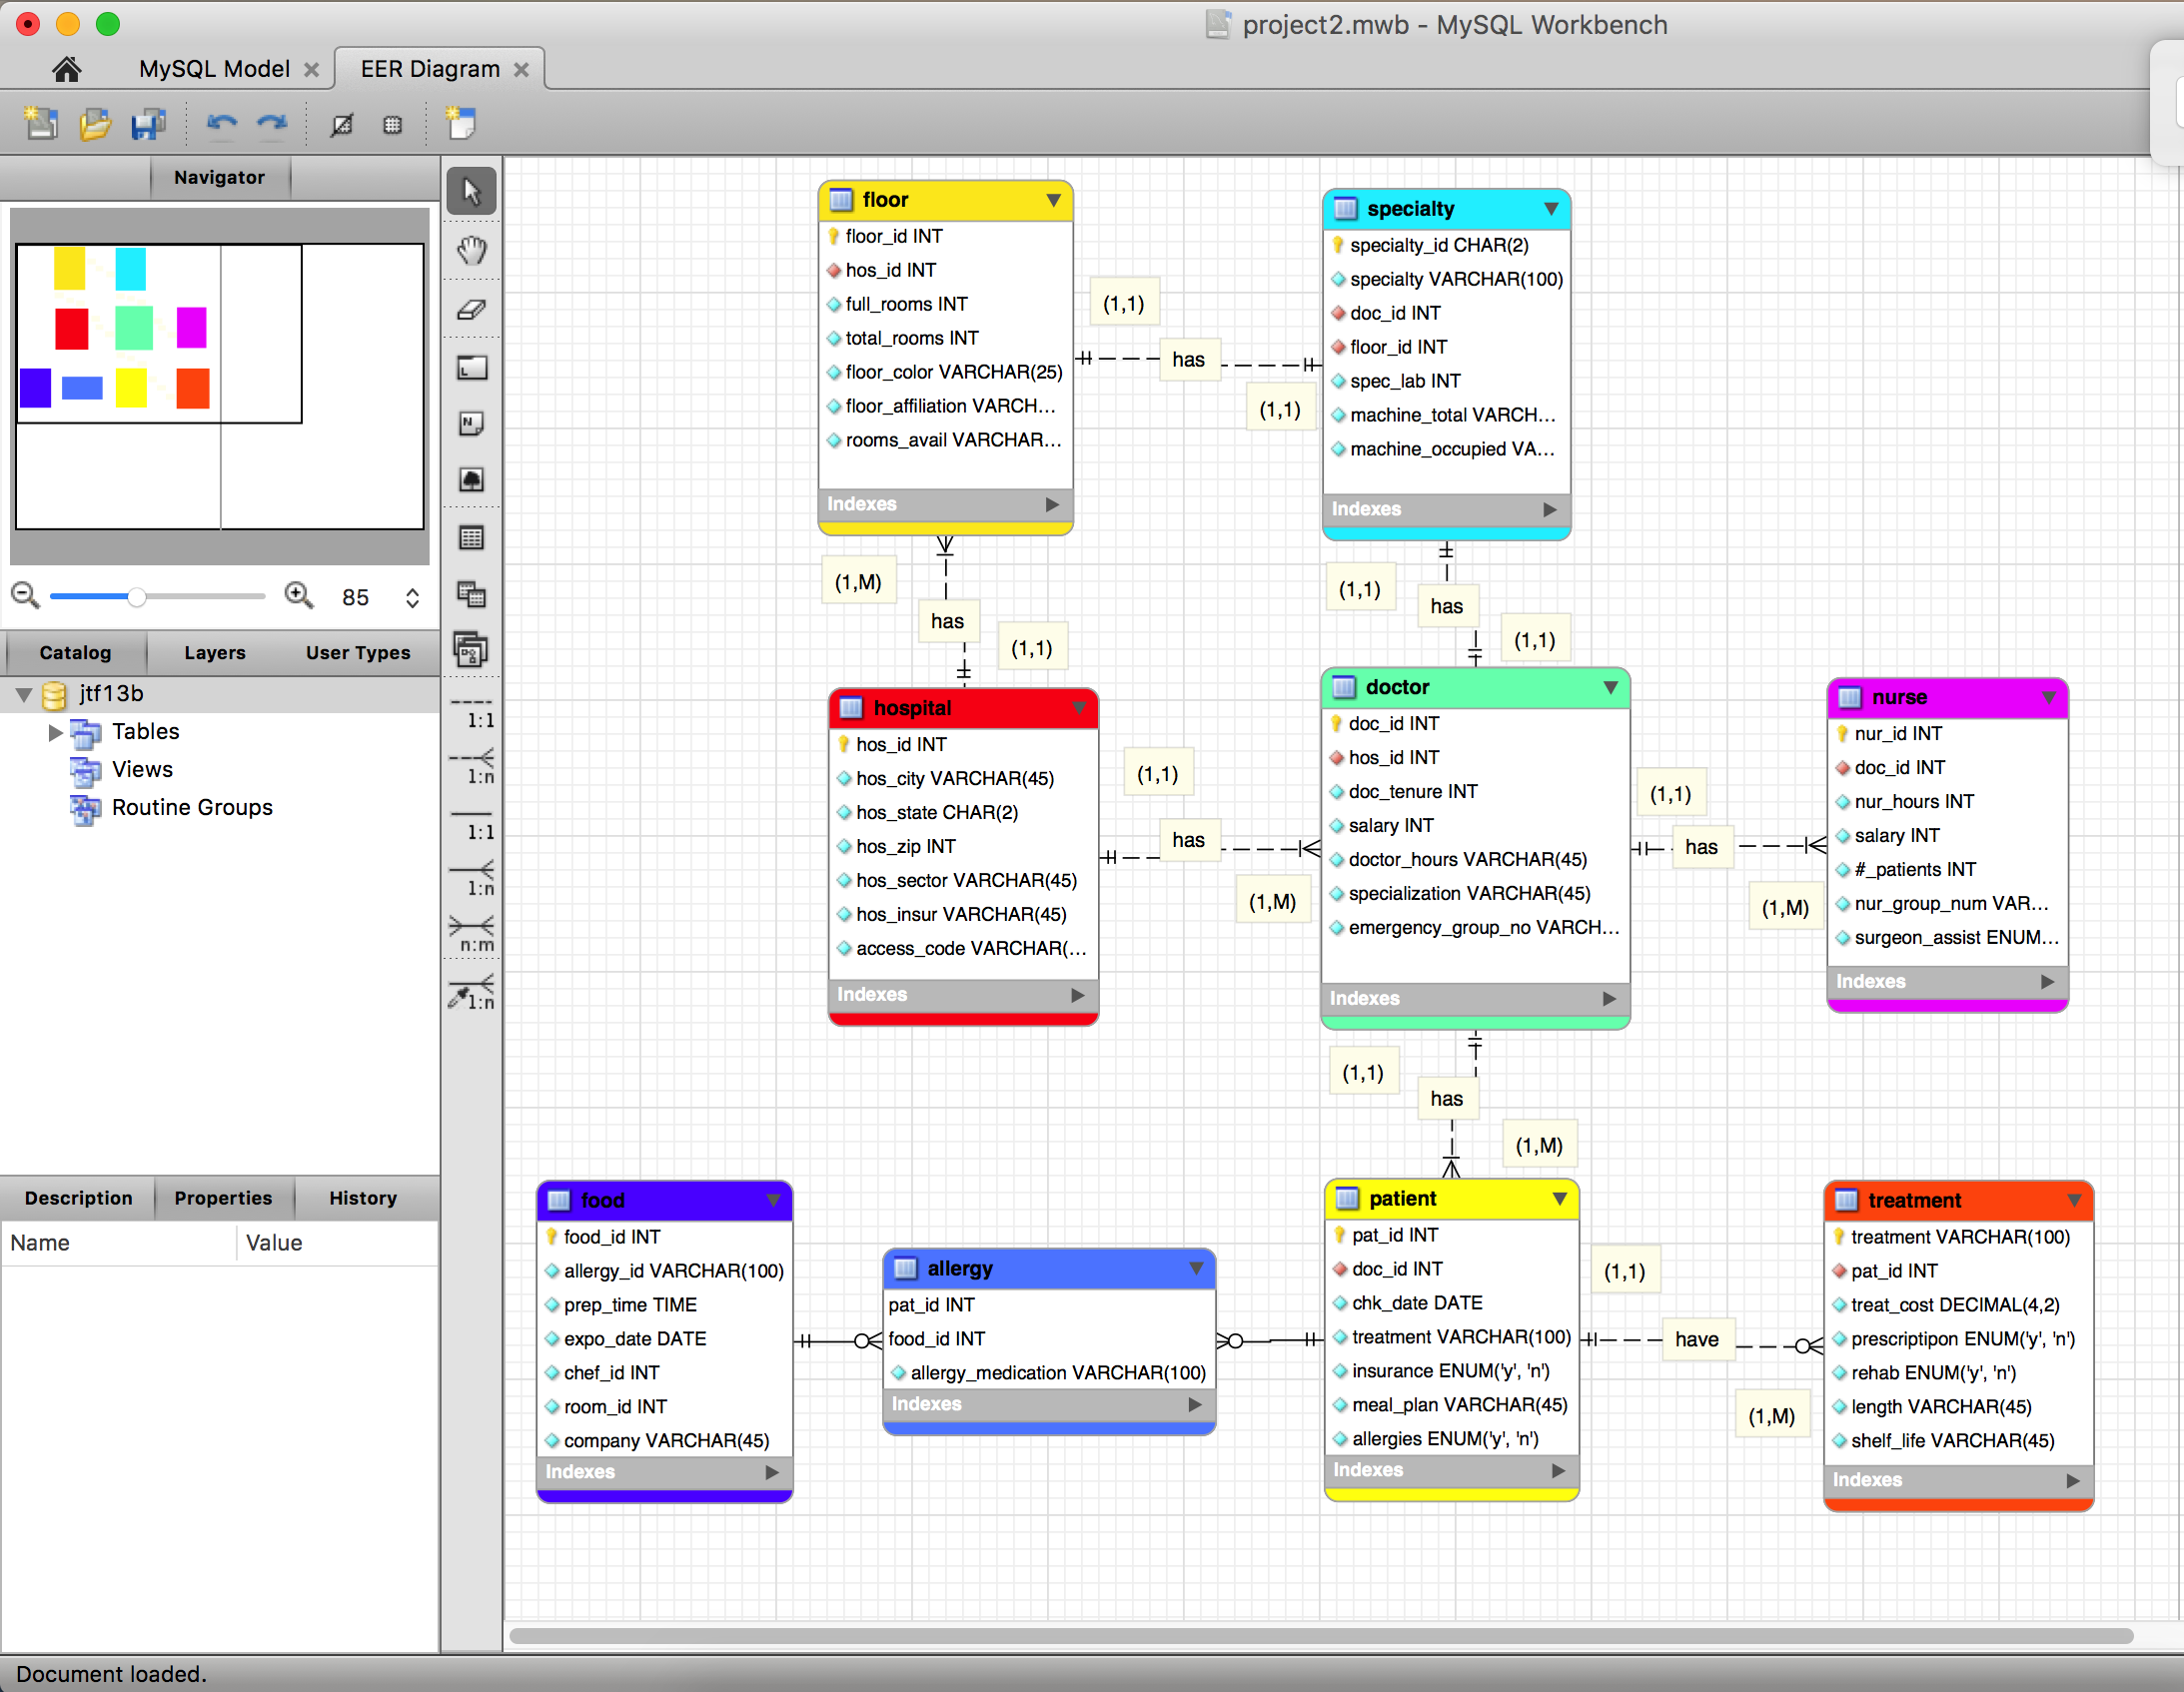
Task: Switch to the EER Diagram tab
Action: click(430, 69)
